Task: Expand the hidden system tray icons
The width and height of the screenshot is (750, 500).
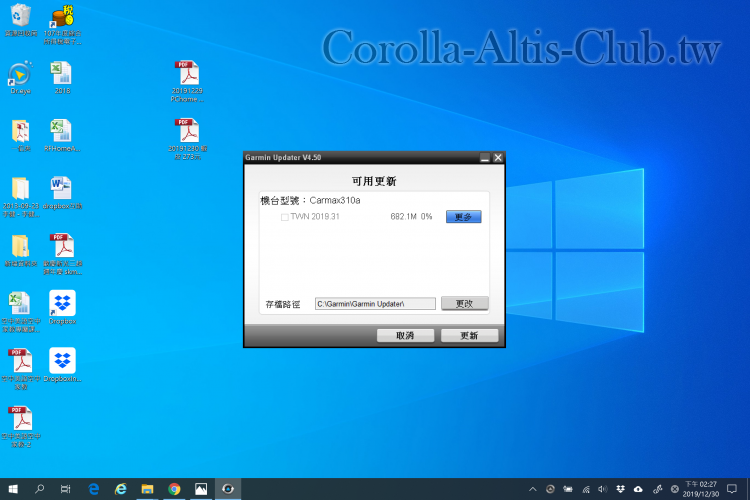Action: click(x=535, y=489)
